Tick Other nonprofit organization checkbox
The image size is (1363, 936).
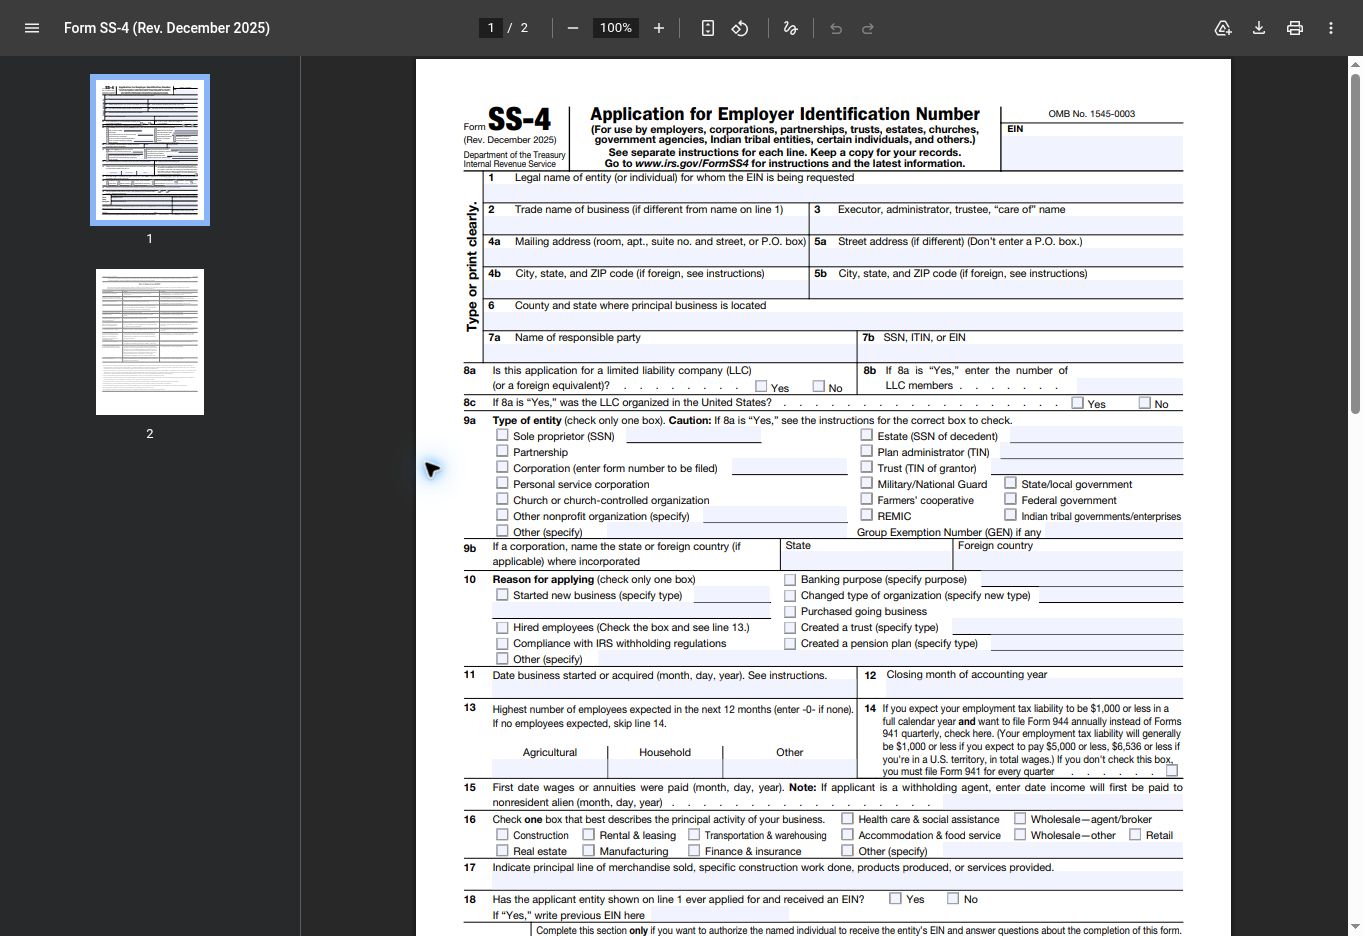click(x=502, y=515)
